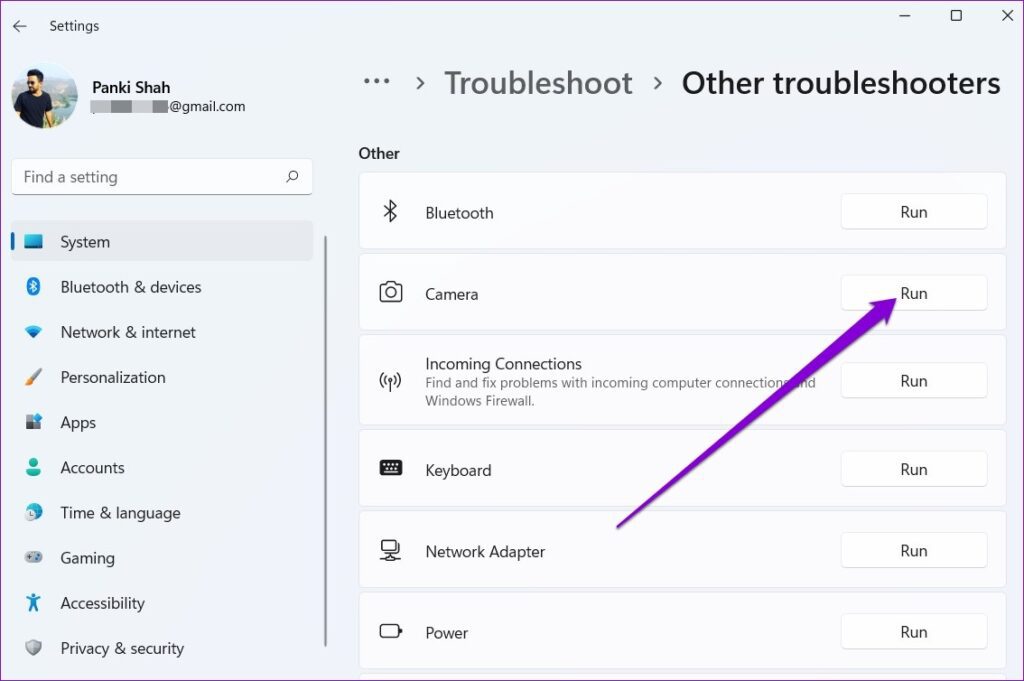Screen dimensions: 1024x681
Task: Expand the breadcrumb ellipsis menu
Action: (x=376, y=83)
